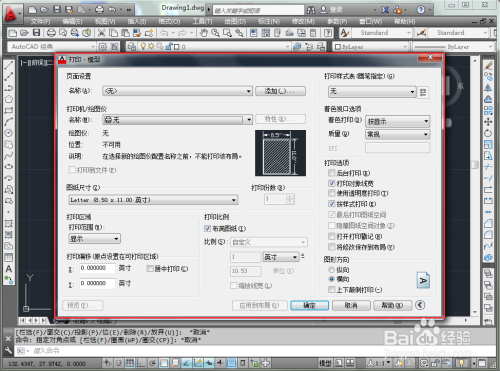
Task: Enable 打印到文件 checkbox
Action: tap(72, 170)
